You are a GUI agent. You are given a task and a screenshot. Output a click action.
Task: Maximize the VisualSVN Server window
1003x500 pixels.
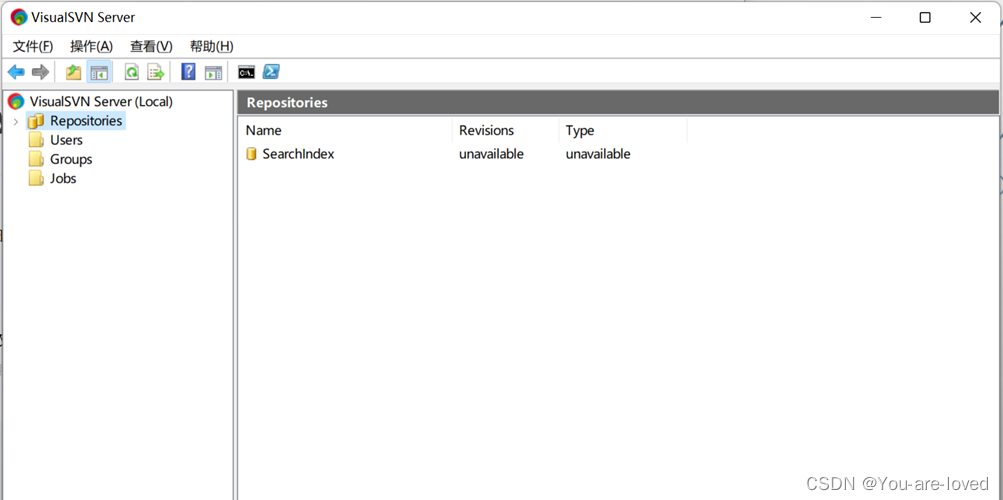[925, 18]
